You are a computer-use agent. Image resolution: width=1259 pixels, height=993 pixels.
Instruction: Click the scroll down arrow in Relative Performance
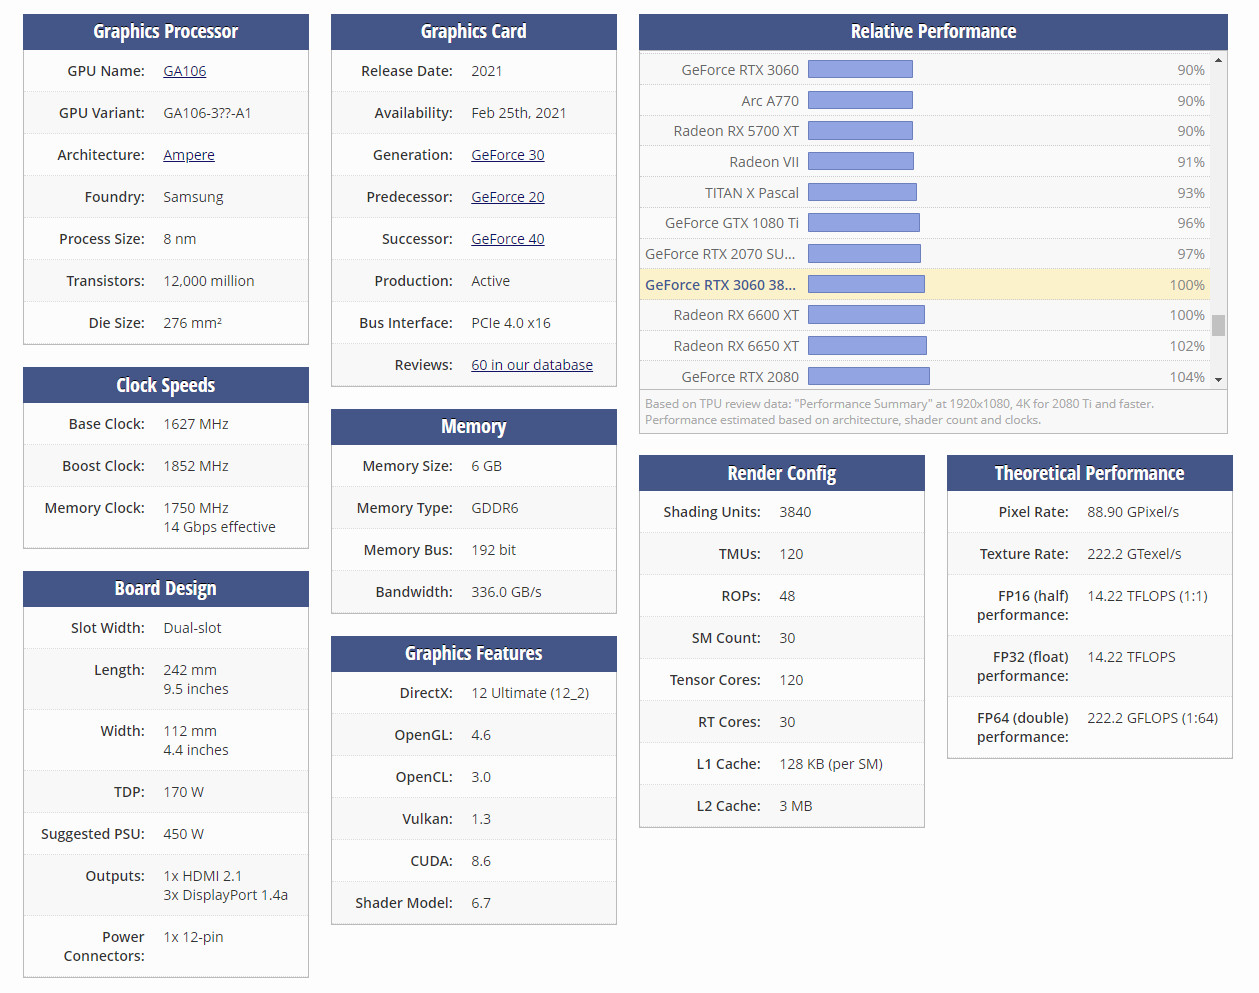[1218, 380]
